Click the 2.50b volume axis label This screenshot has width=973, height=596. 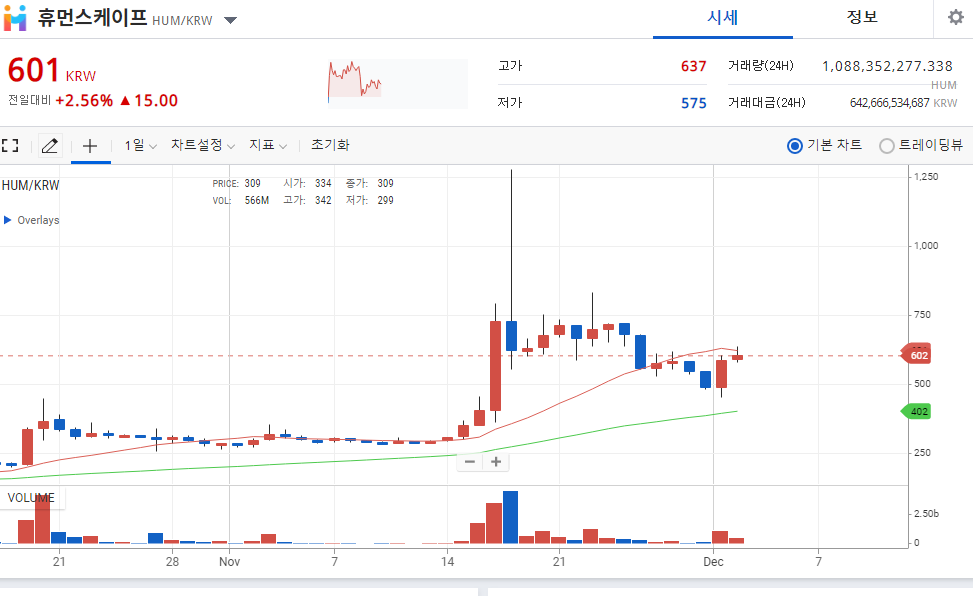(x=926, y=514)
